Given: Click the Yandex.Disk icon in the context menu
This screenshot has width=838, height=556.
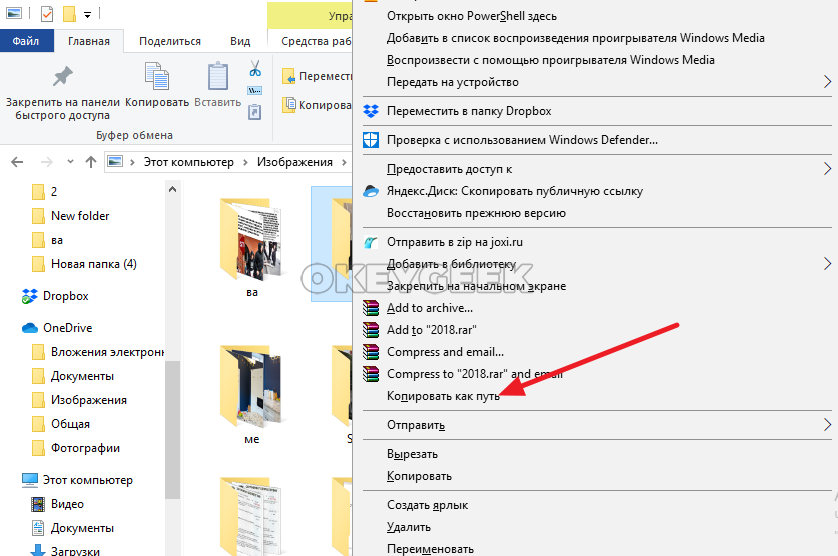Looking at the screenshot, I should pos(371,191).
